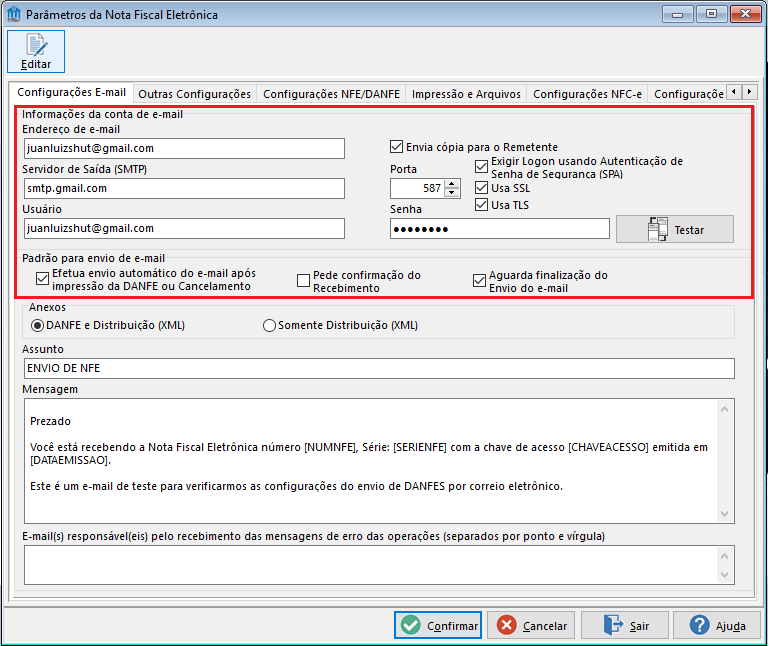Viewport: 769px width, 646px height.
Task: Click Mensagem scrollbar down arrow
Action: (x=725, y=514)
